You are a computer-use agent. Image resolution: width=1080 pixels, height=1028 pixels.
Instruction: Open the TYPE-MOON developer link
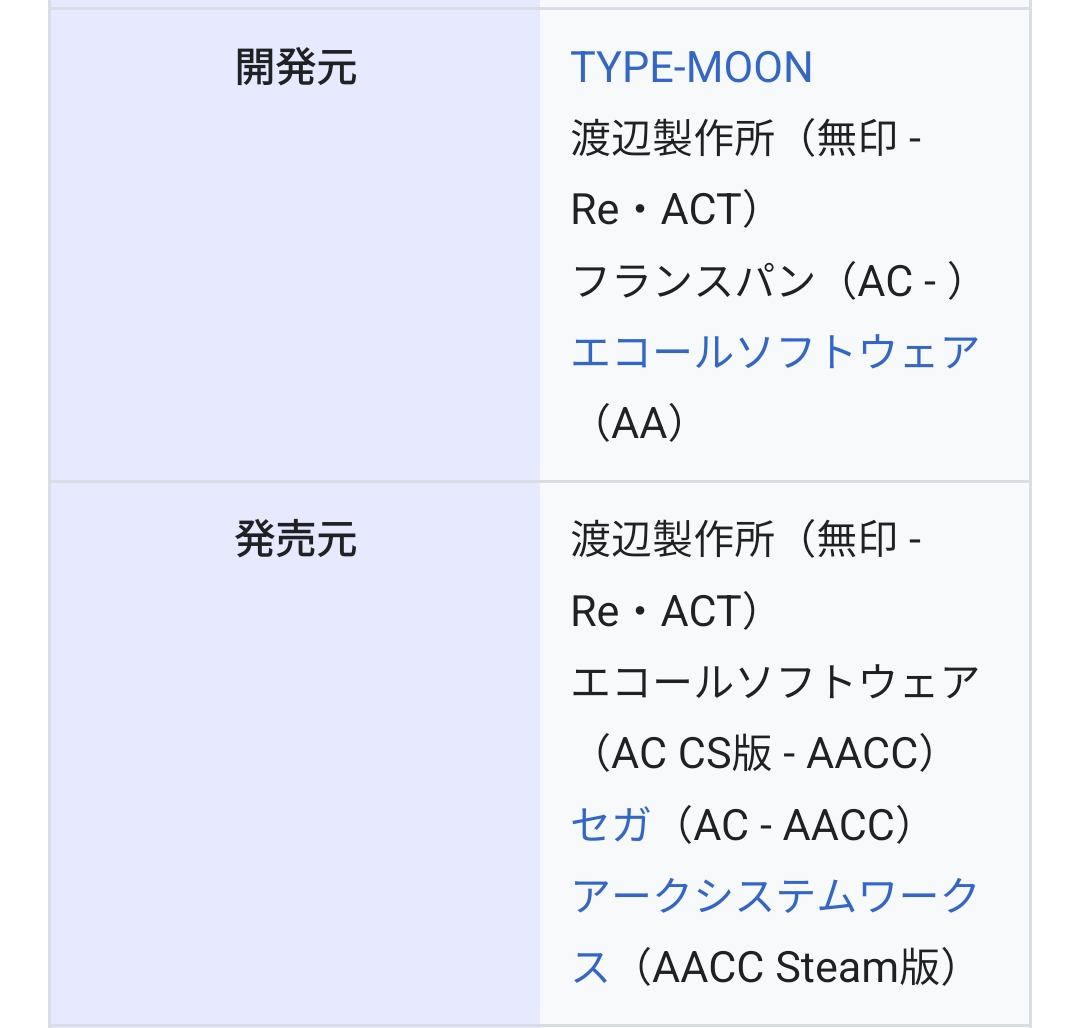coord(691,68)
